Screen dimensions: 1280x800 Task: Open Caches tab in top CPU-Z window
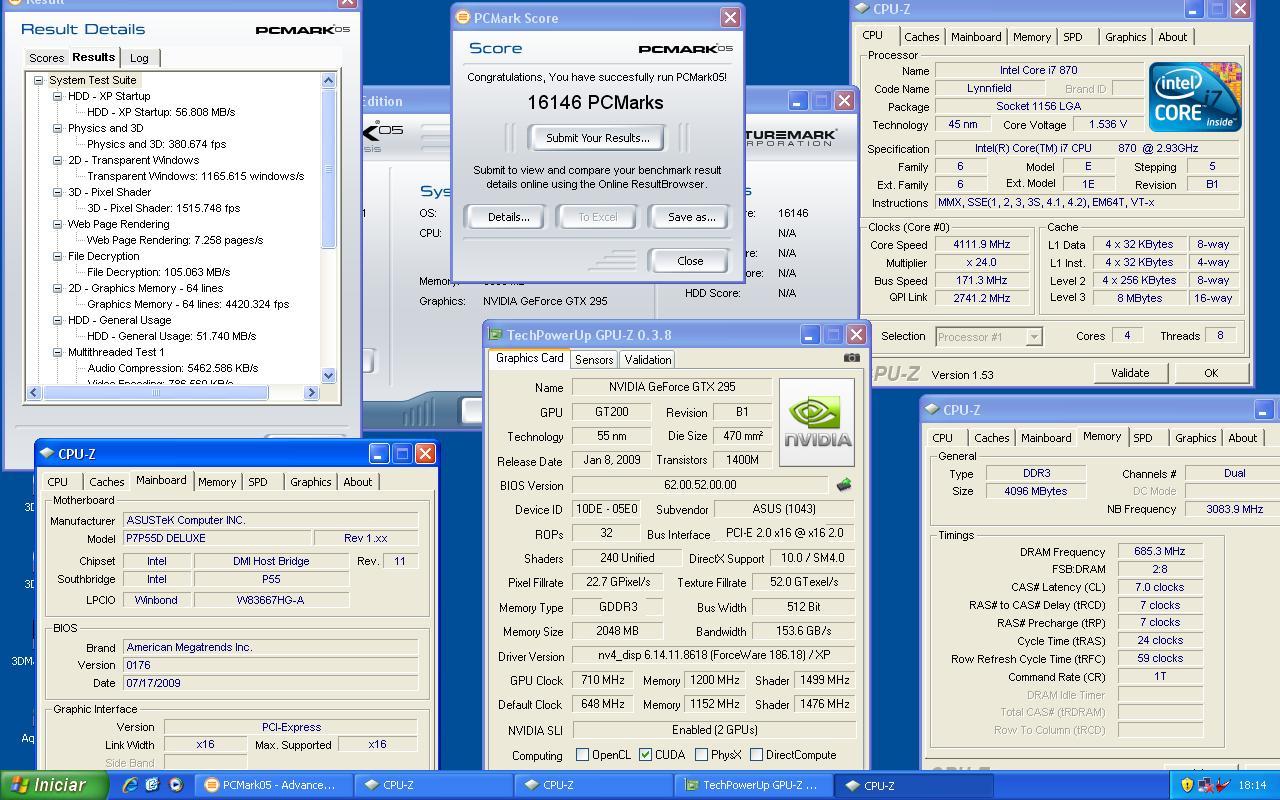point(921,37)
